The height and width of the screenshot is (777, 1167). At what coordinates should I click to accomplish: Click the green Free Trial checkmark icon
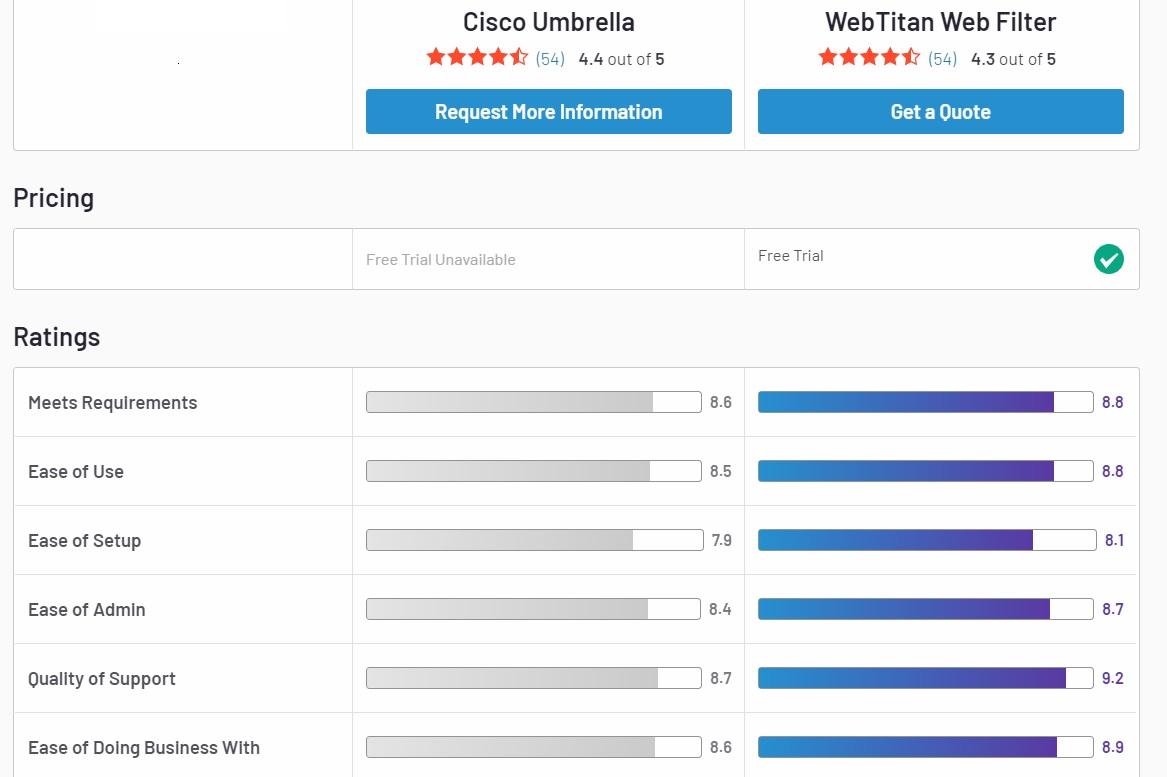(x=1108, y=259)
